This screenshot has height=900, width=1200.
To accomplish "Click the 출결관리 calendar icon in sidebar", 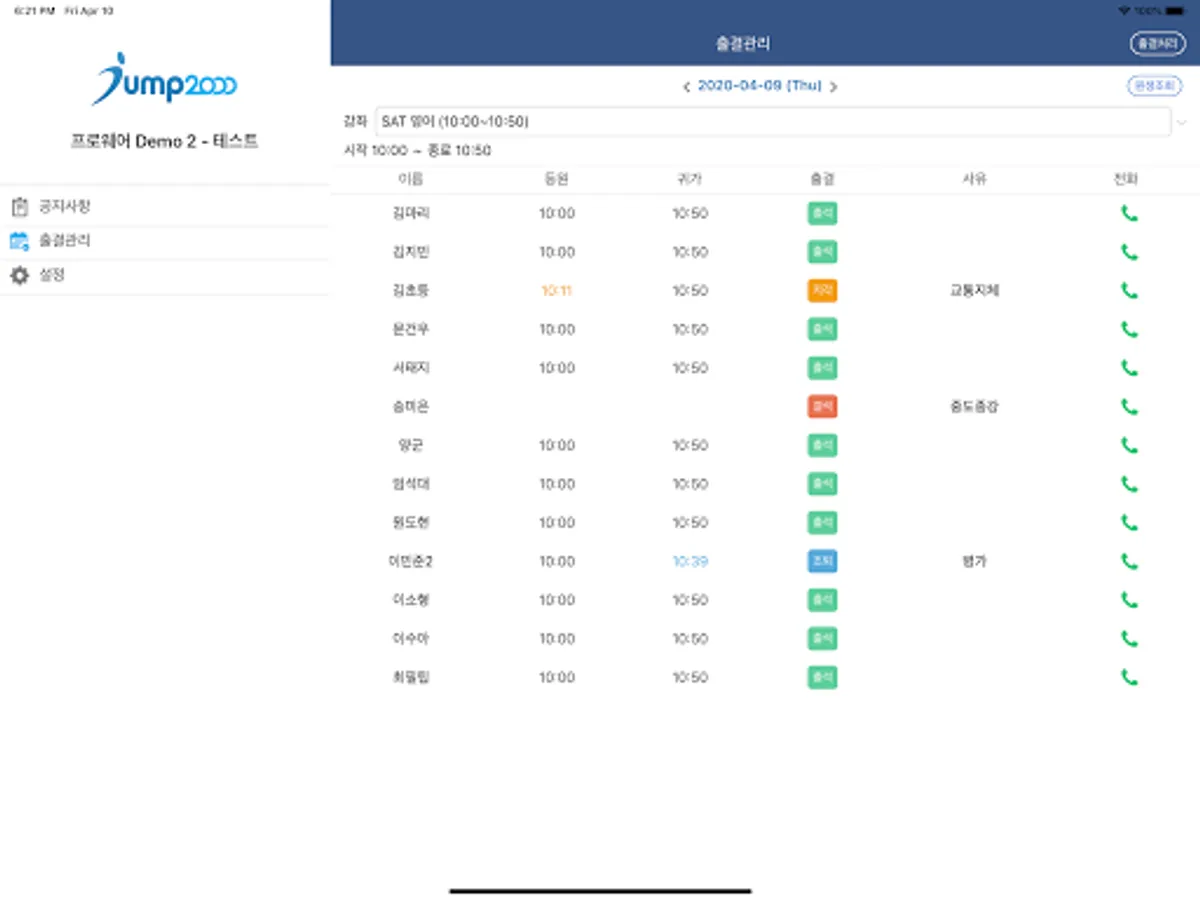I will [x=19, y=241].
